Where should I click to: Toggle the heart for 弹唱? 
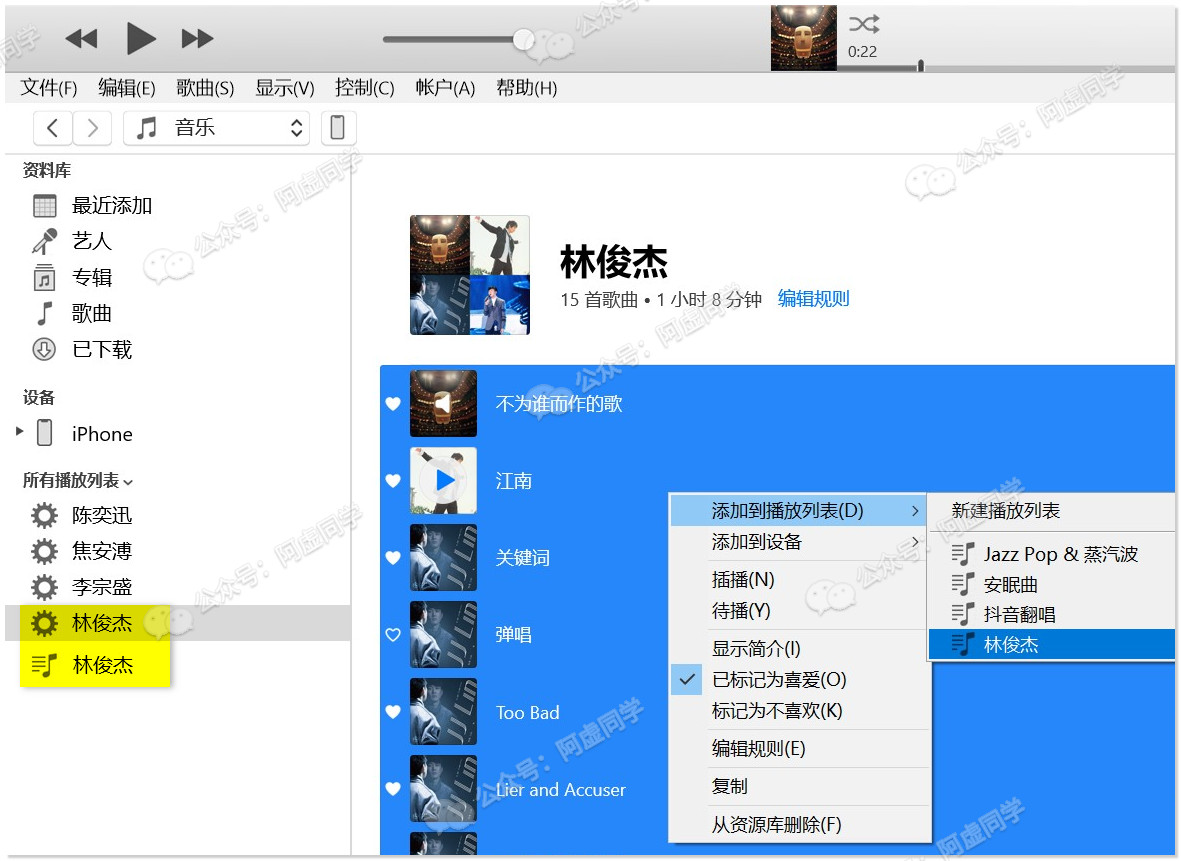coord(393,634)
